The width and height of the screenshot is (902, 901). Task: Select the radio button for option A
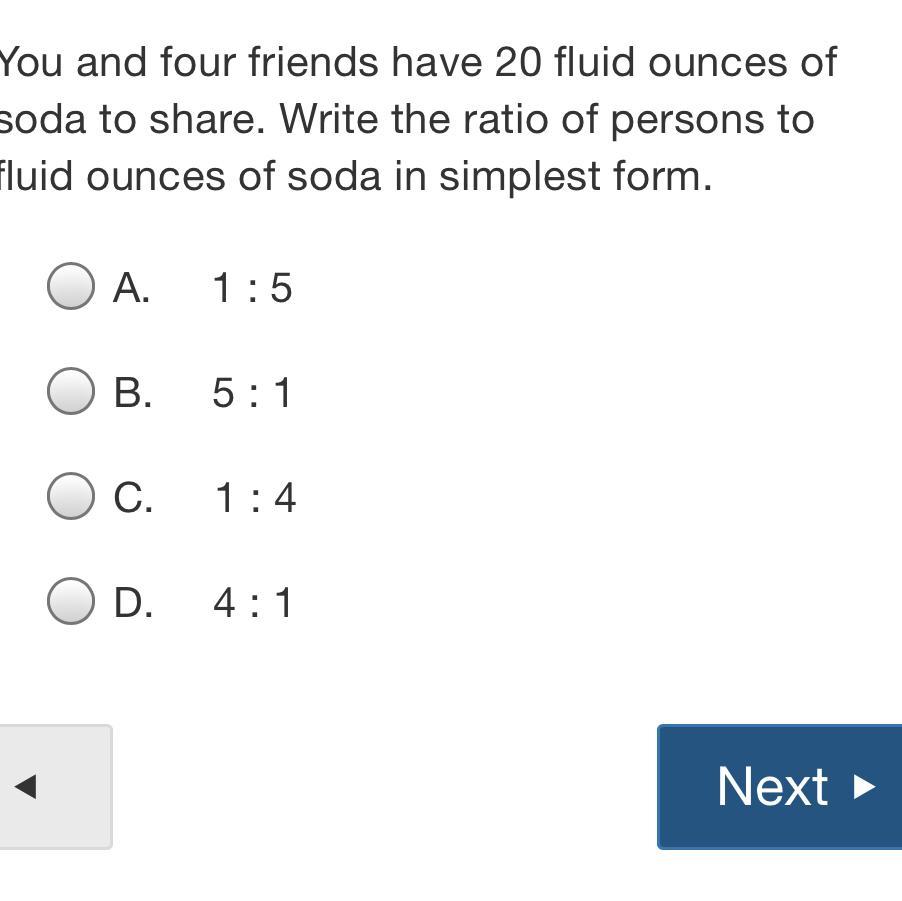tap(71, 286)
